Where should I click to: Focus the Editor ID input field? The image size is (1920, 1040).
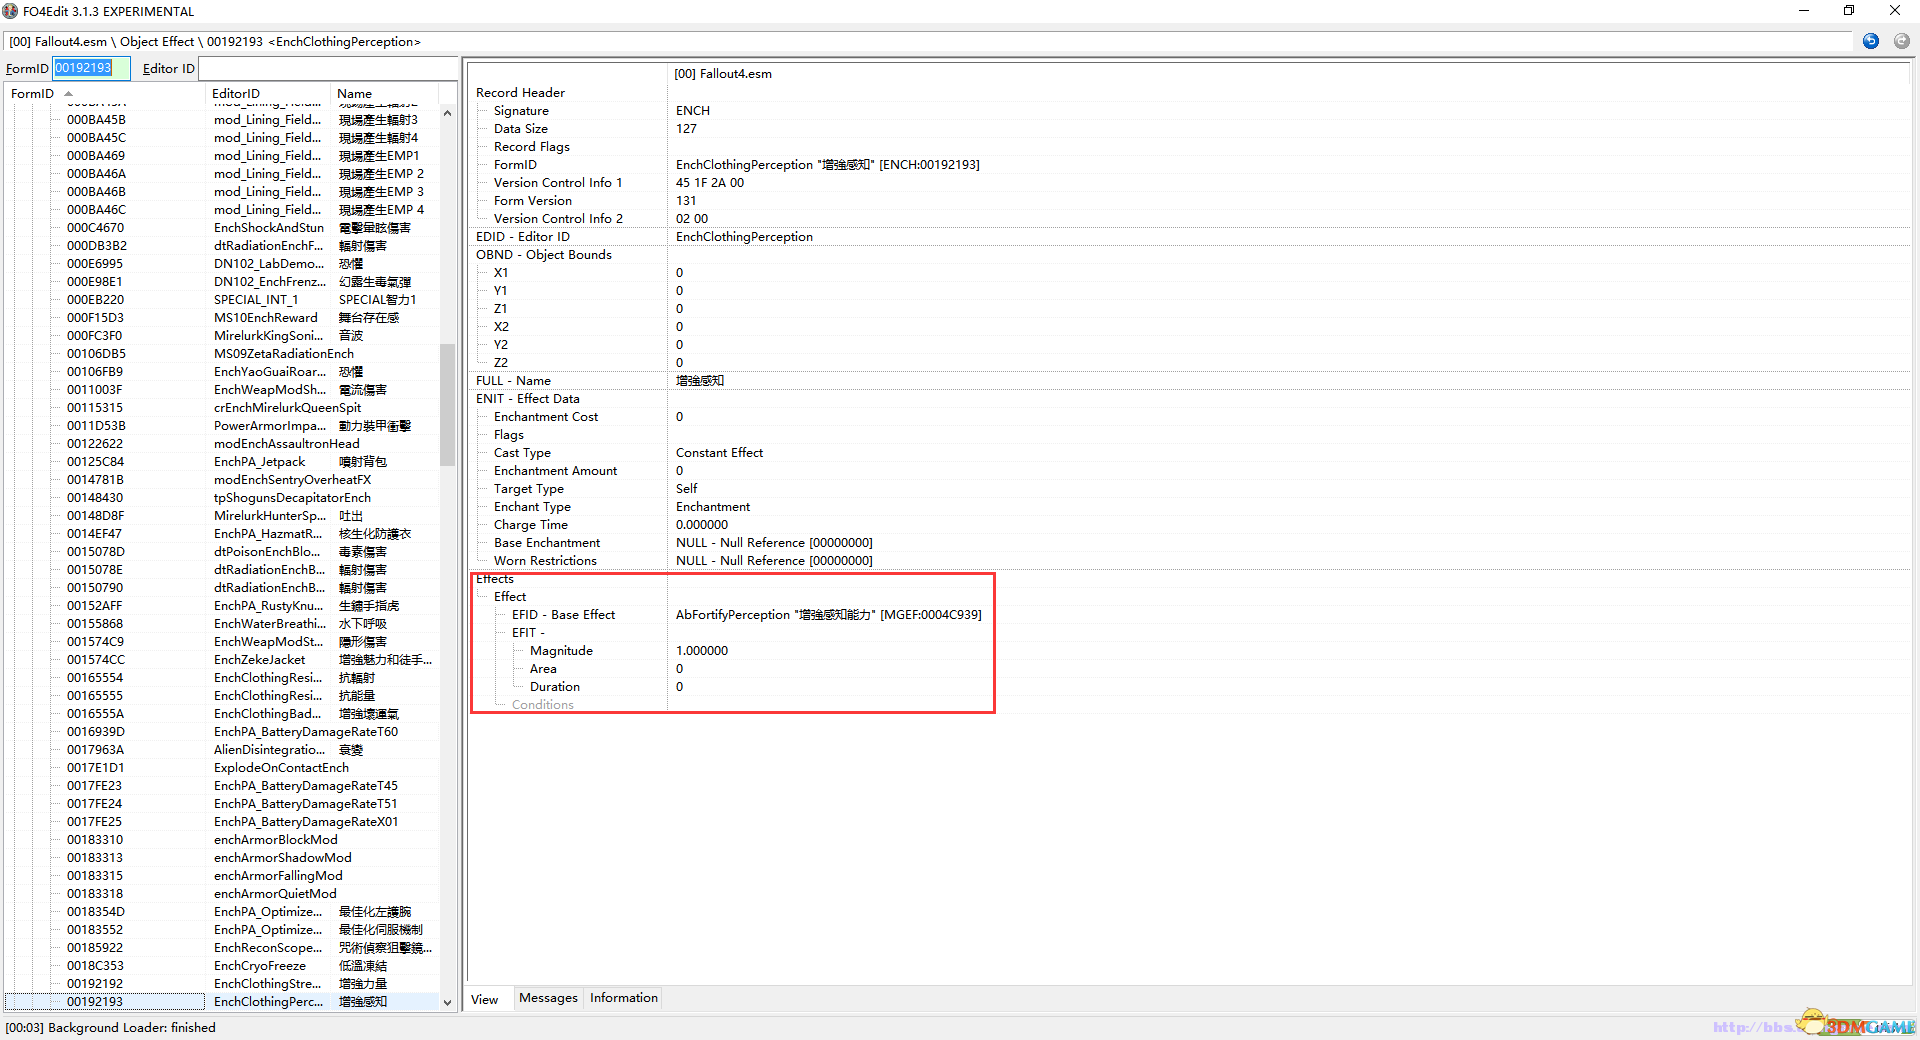pyautogui.click(x=327, y=68)
